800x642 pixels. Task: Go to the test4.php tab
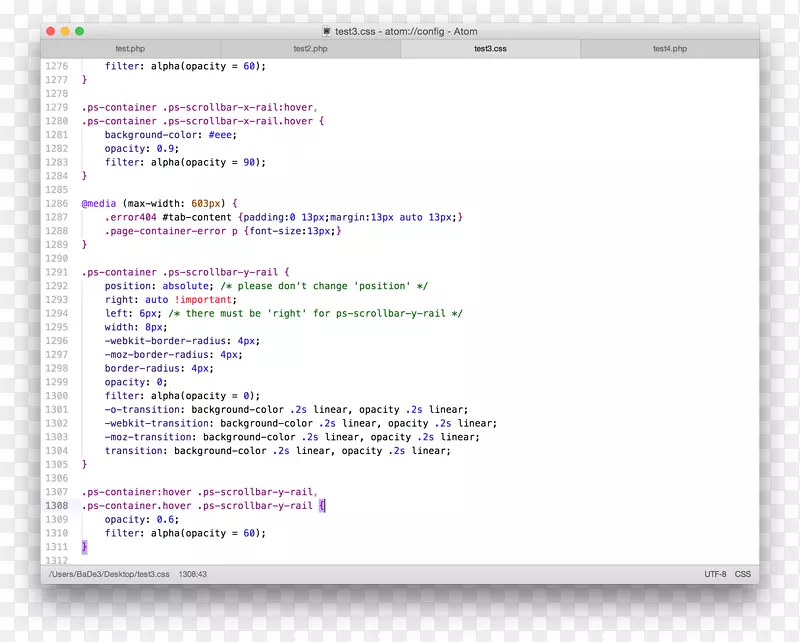(x=669, y=48)
